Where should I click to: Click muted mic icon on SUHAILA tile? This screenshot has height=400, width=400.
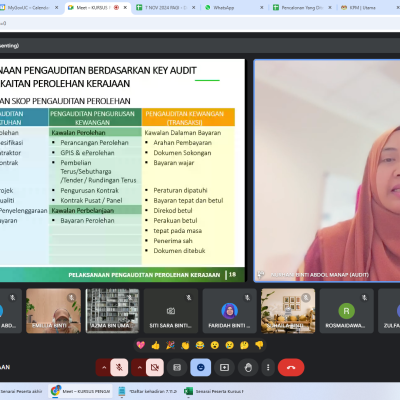point(306,297)
